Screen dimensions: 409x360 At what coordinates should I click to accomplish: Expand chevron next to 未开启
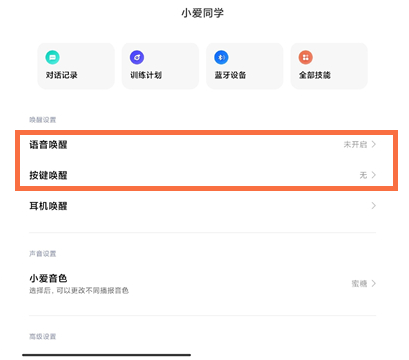pos(374,144)
